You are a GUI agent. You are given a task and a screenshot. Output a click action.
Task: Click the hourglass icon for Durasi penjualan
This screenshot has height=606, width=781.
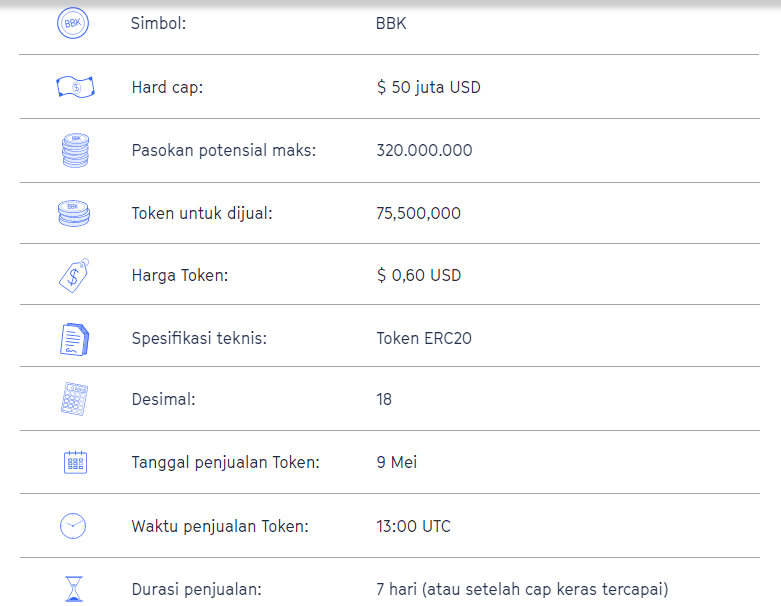click(74, 588)
